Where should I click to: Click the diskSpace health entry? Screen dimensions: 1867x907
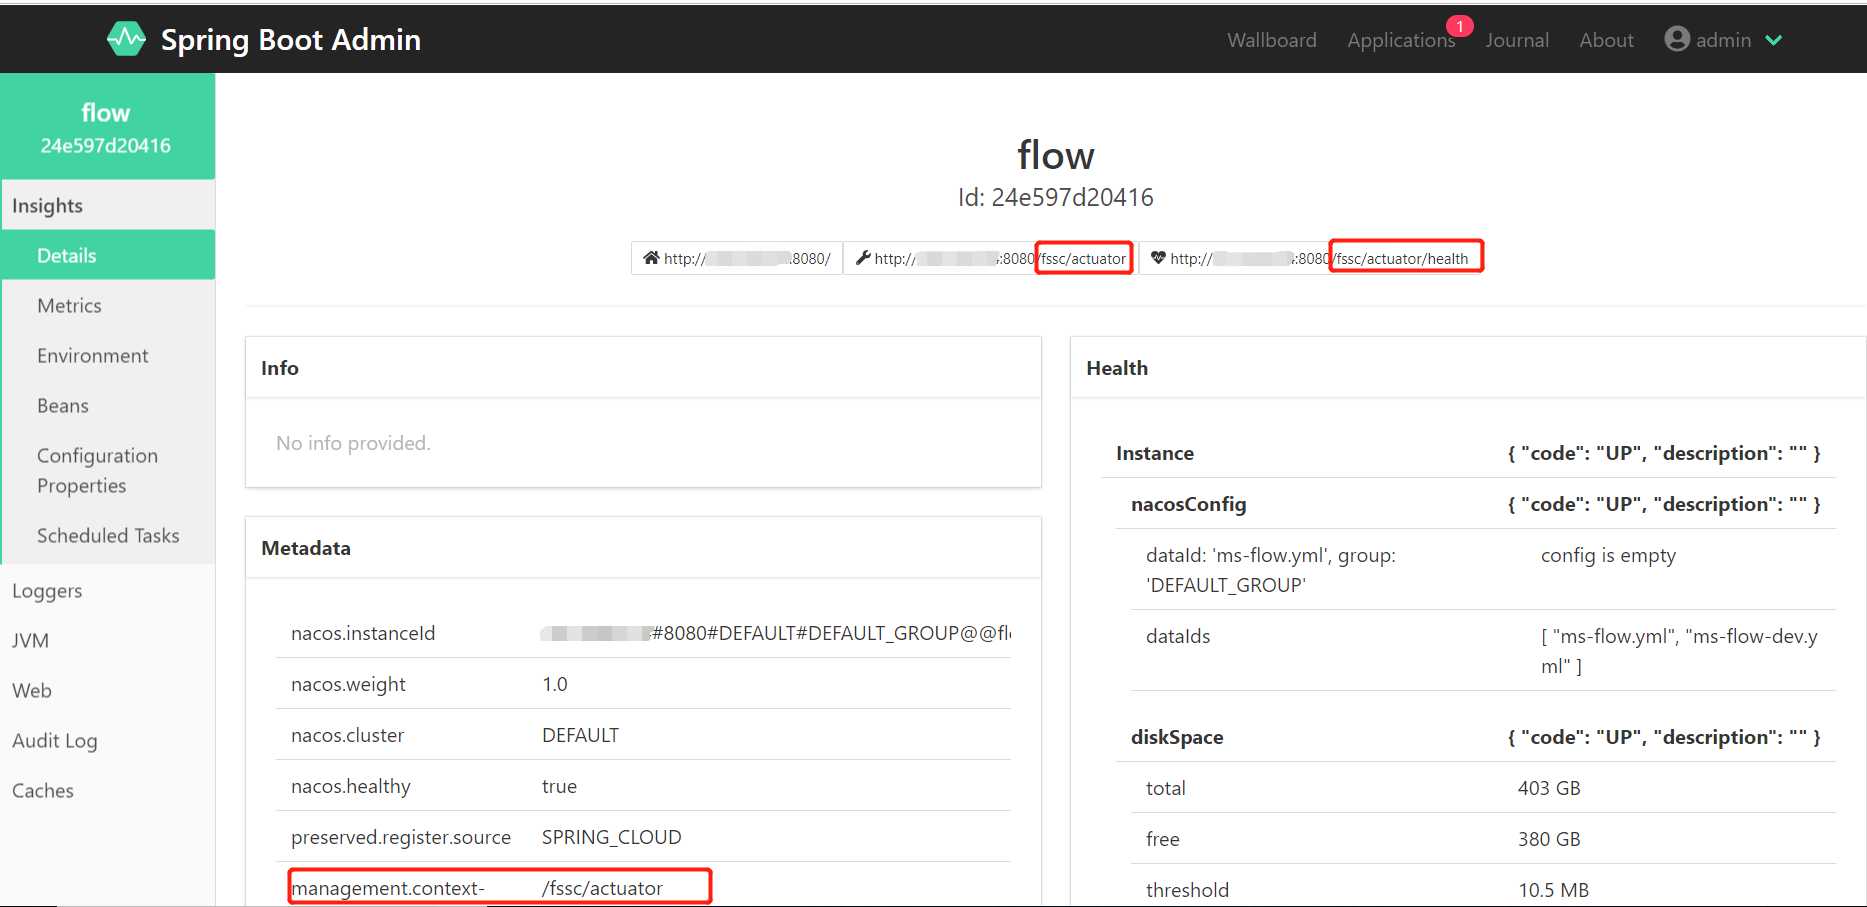(x=1476, y=737)
